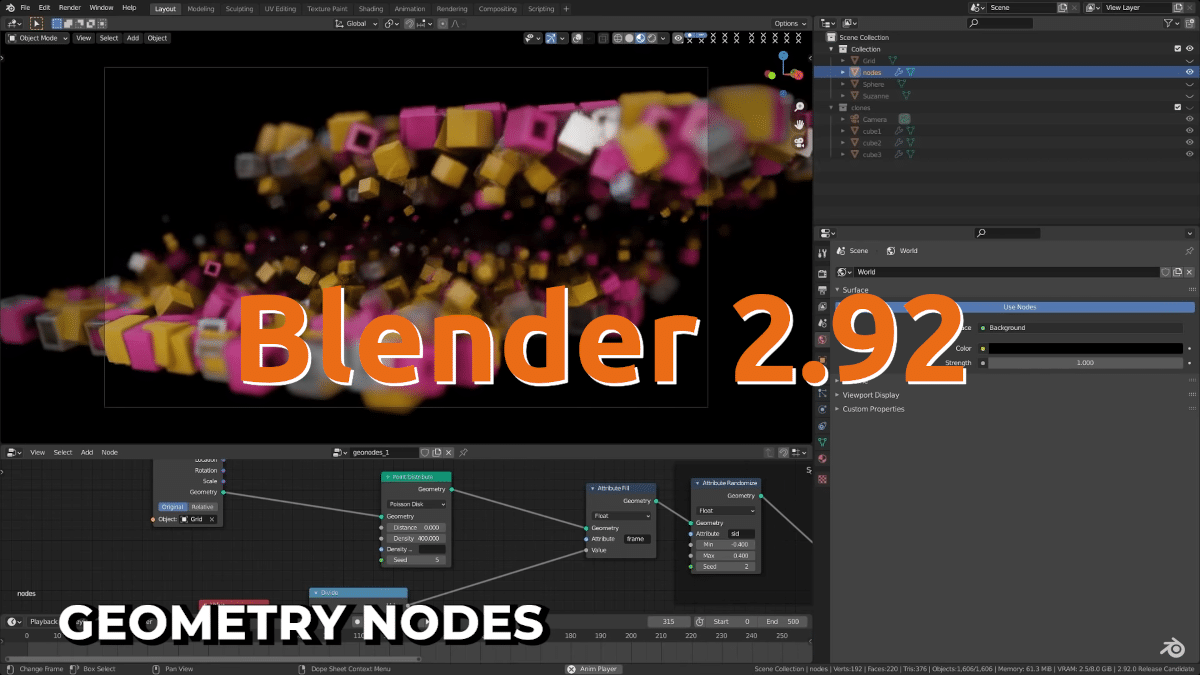Click the new scene icon next to Scene
The width and height of the screenshot is (1200, 675).
coord(1064,8)
